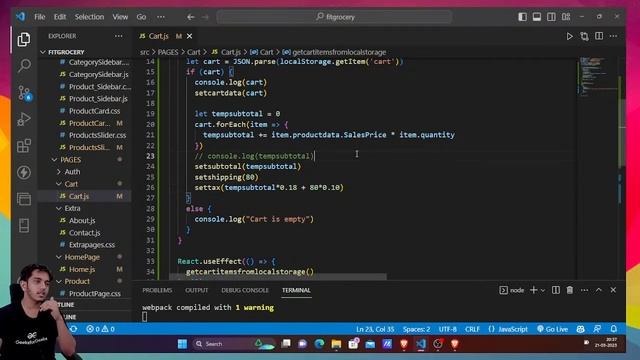Switch to the Problems panel tab

coord(157,290)
